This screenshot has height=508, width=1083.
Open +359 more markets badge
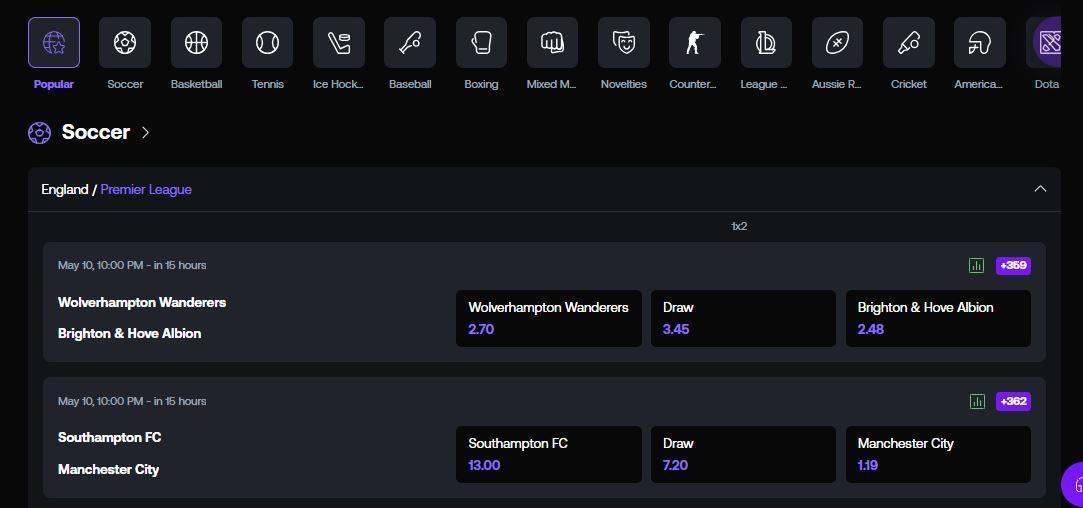[x=1013, y=265]
